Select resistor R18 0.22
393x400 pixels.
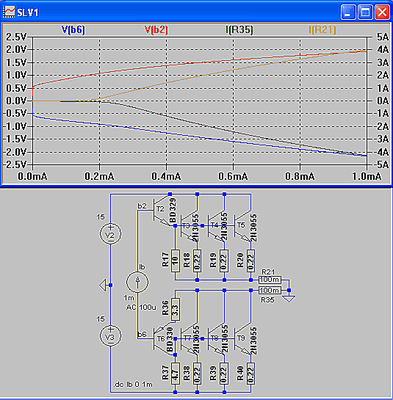pos(197,260)
